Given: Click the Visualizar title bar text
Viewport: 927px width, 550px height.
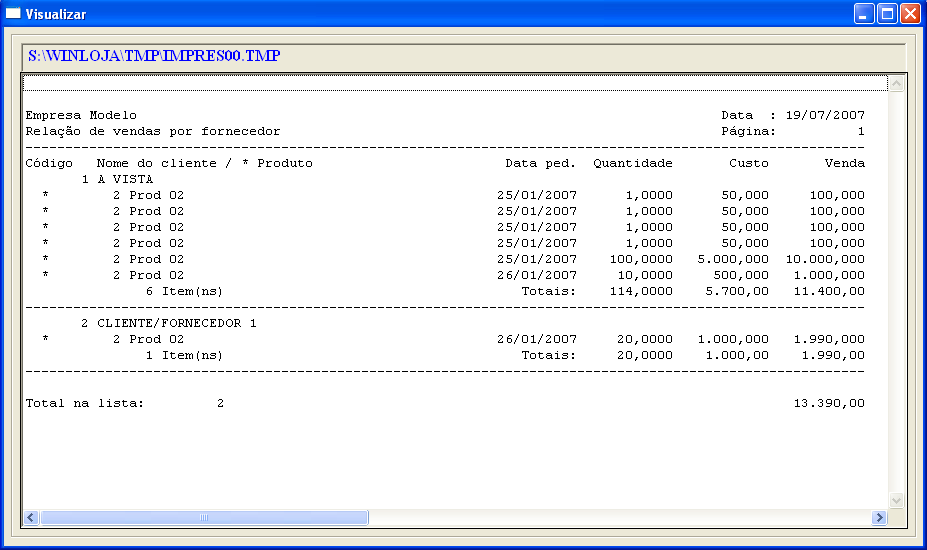Looking at the screenshot, I should [x=56, y=14].
